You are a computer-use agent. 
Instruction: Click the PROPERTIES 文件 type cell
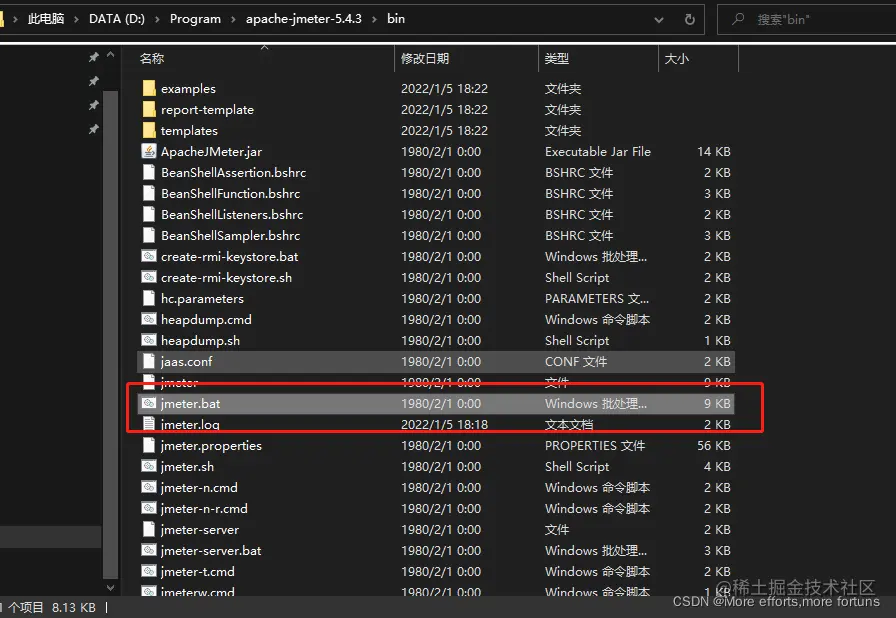pyautogui.click(x=595, y=446)
